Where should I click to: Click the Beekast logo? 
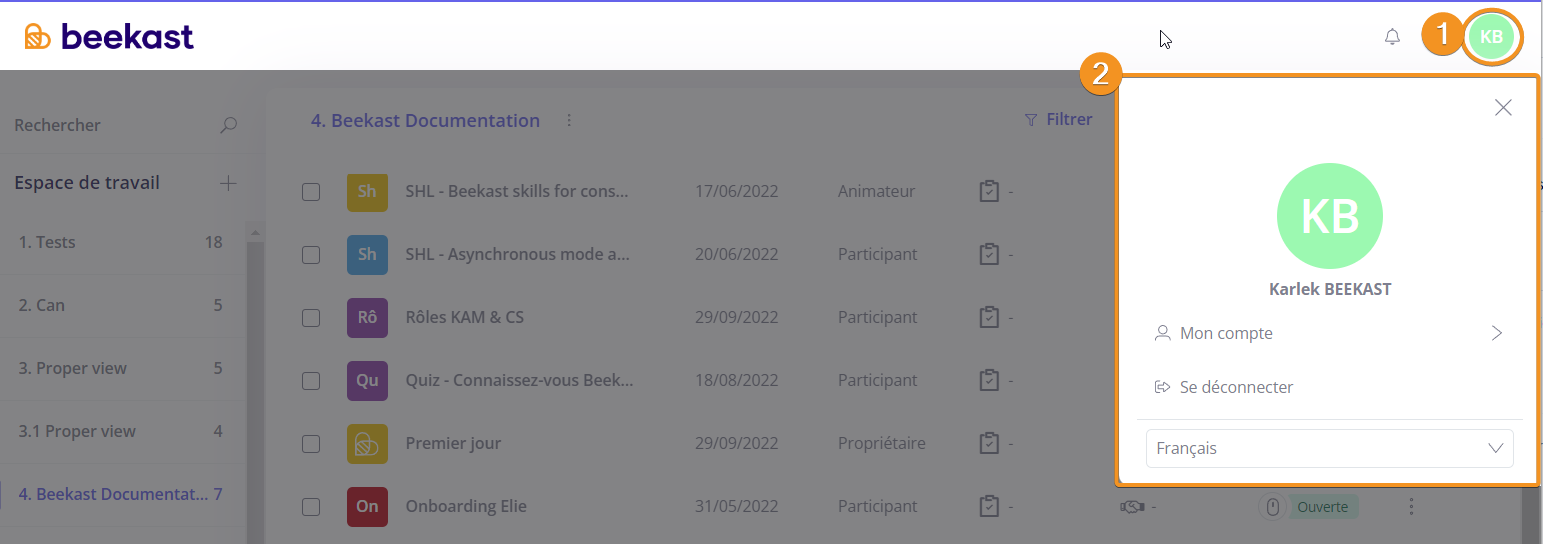pyautogui.click(x=109, y=37)
